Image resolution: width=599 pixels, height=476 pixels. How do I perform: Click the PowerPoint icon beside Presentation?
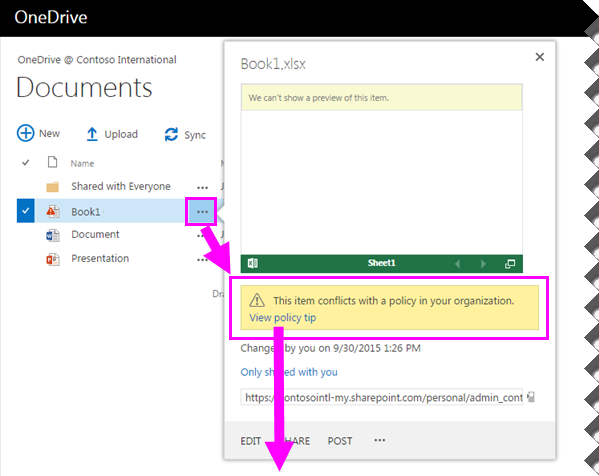53,259
